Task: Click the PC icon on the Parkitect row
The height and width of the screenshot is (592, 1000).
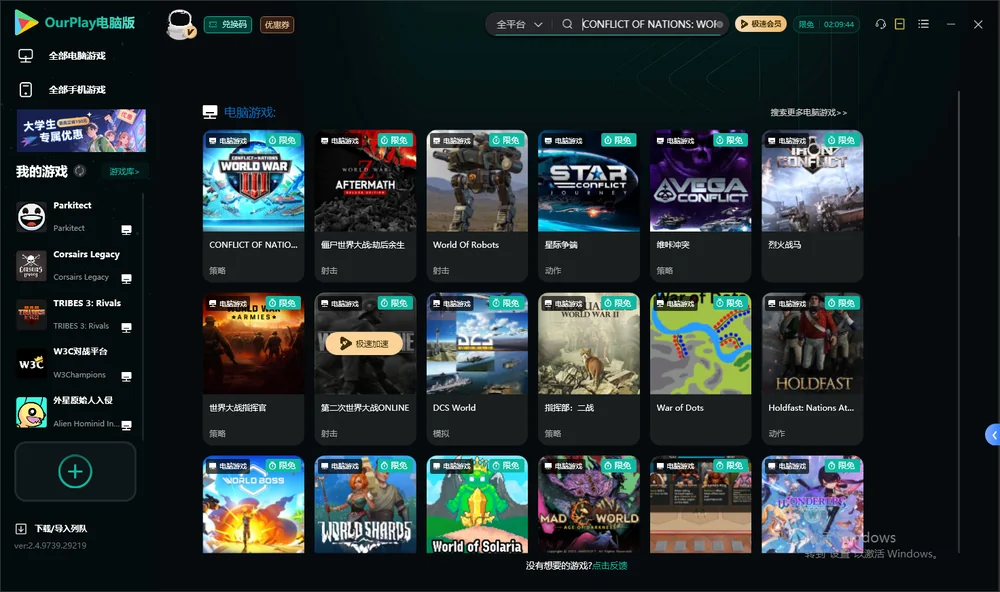Action: coord(126,230)
